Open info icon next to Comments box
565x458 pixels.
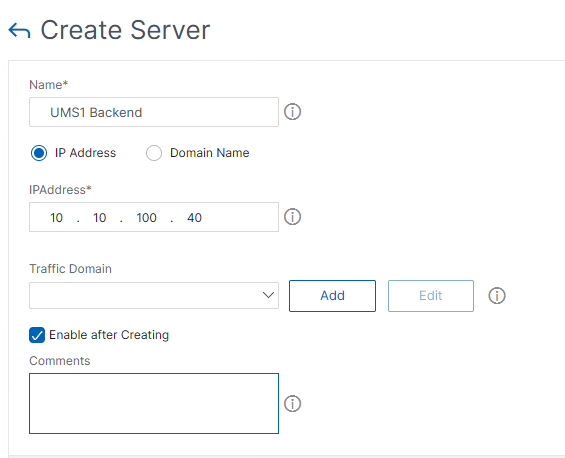pos(292,403)
